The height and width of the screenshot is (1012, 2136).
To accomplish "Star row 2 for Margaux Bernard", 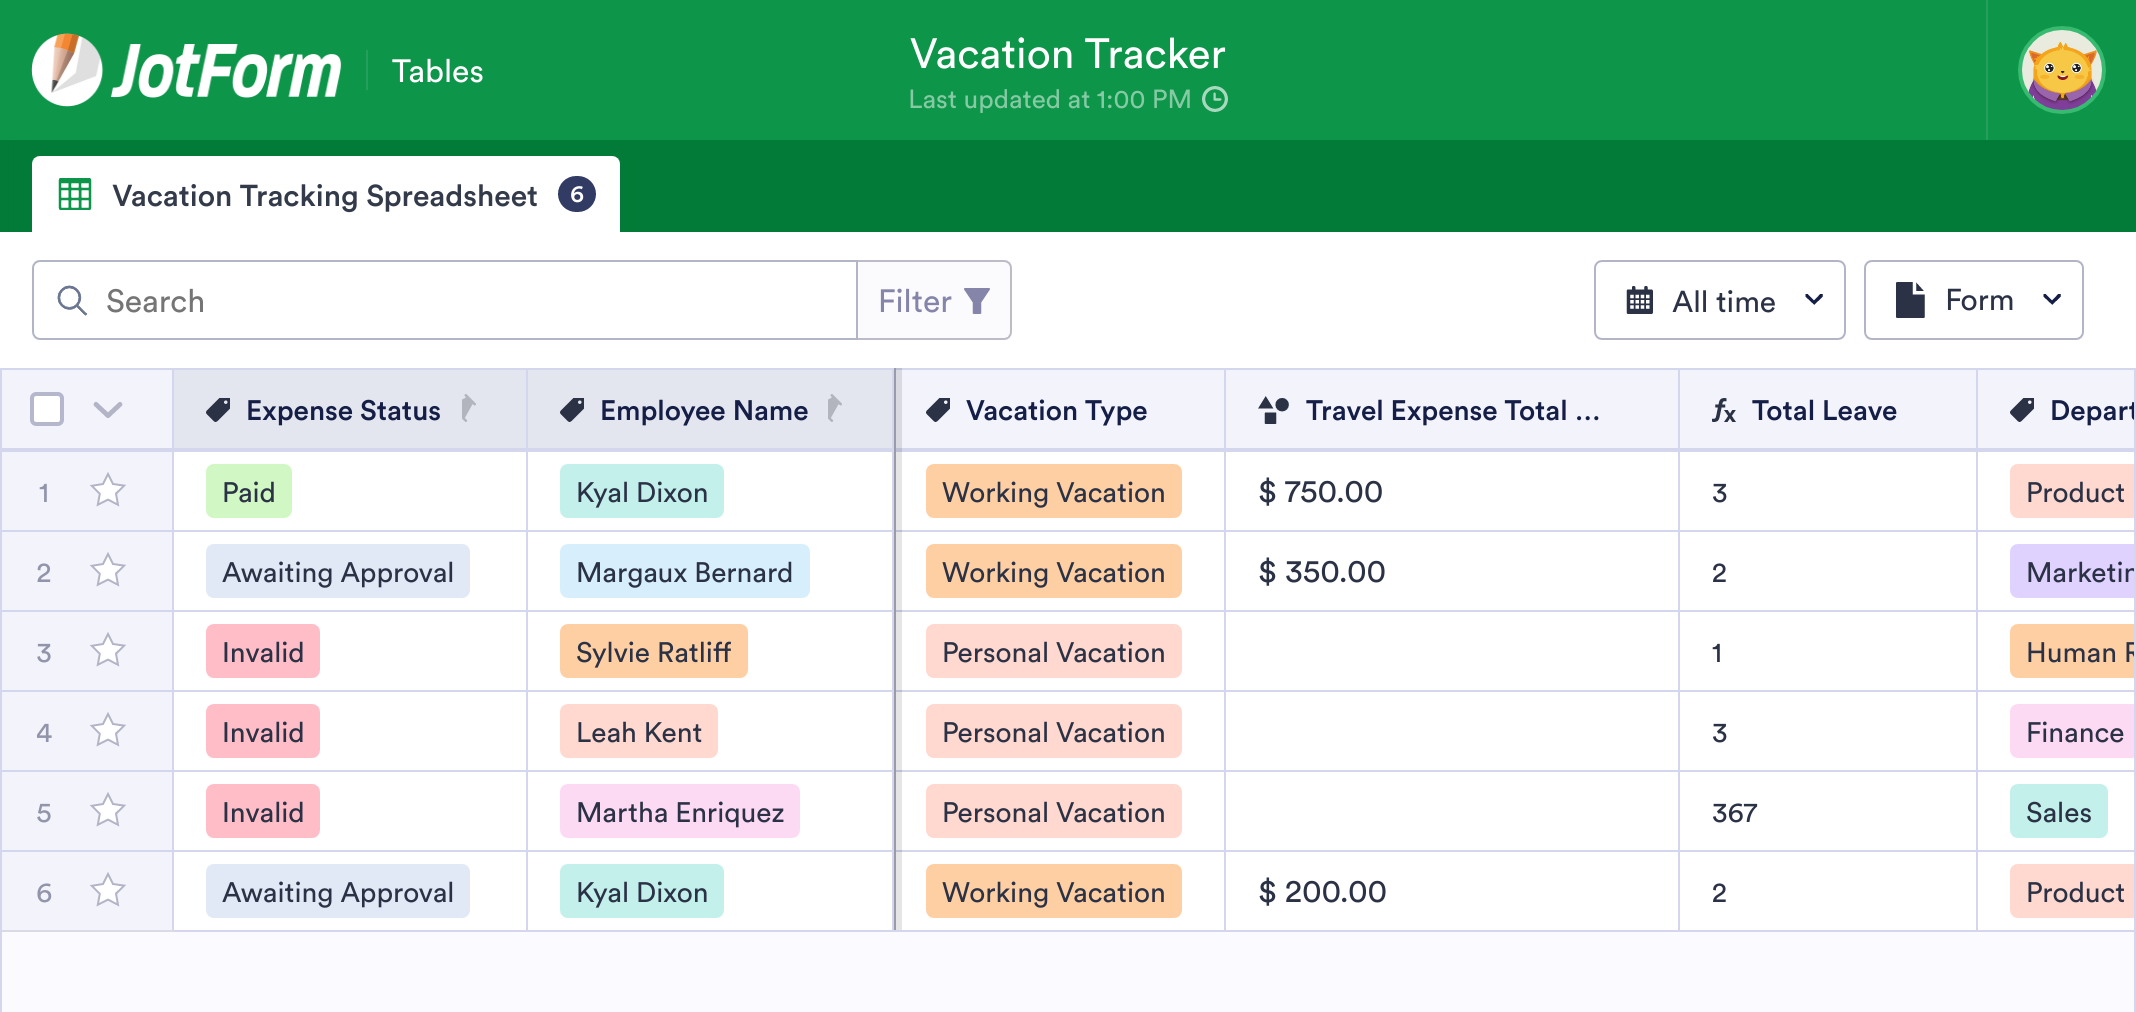I will click(108, 570).
